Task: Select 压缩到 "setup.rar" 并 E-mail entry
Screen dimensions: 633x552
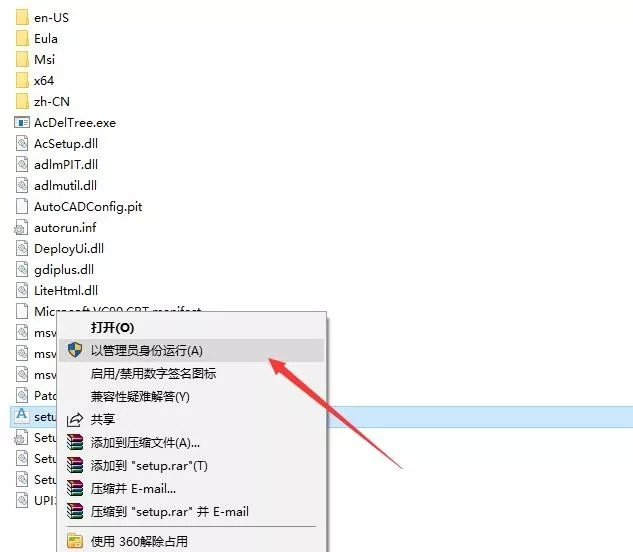Action: click(x=170, y=512)
